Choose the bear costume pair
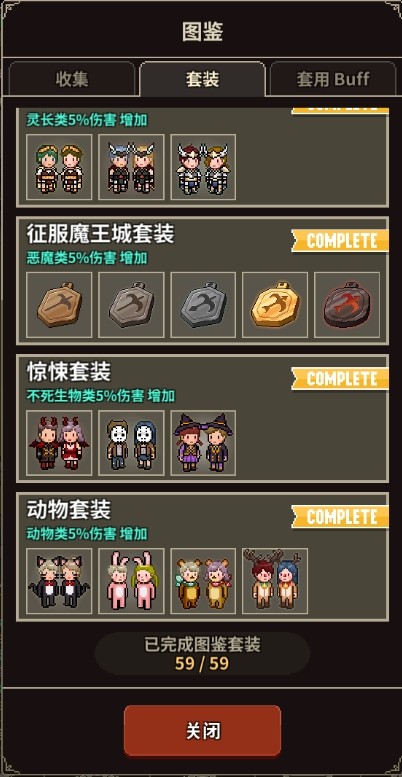 point(203,581)
